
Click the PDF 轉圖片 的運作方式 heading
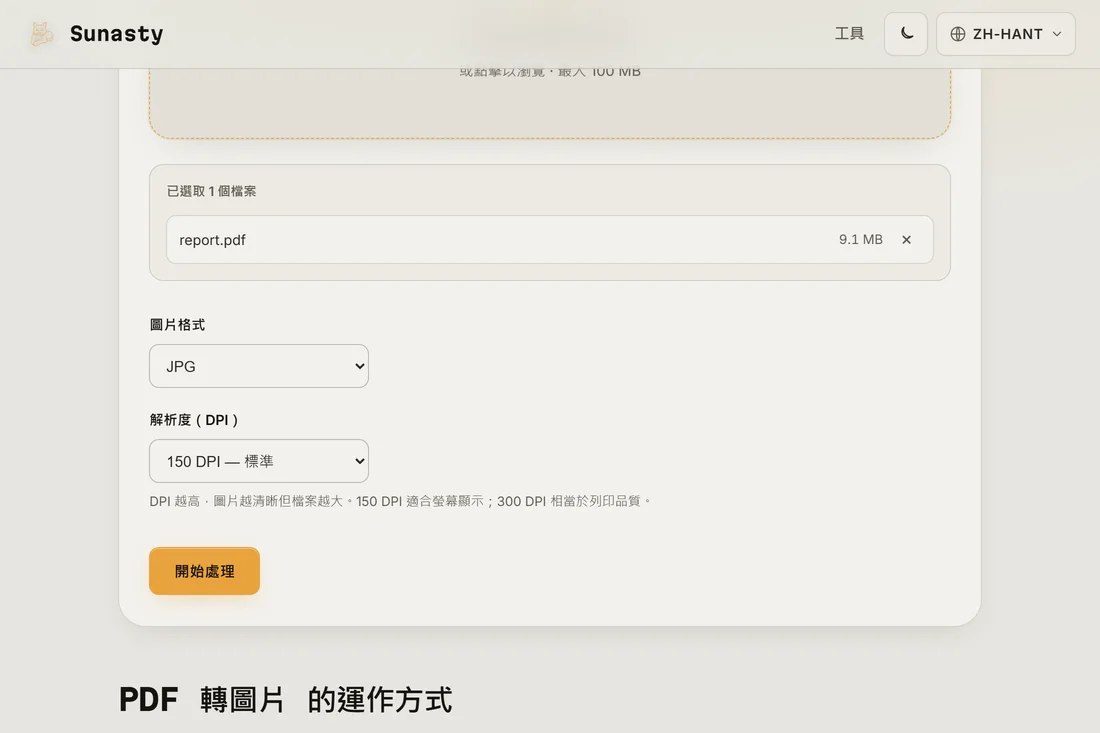286,699
